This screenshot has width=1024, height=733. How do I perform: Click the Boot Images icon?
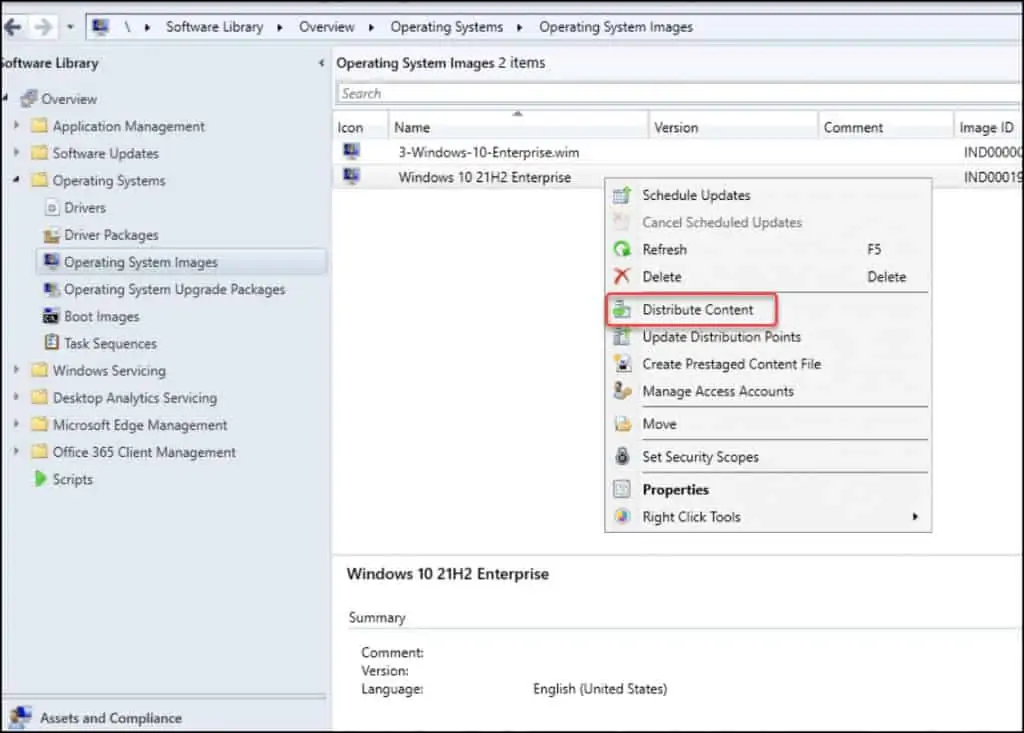point(51,316)
